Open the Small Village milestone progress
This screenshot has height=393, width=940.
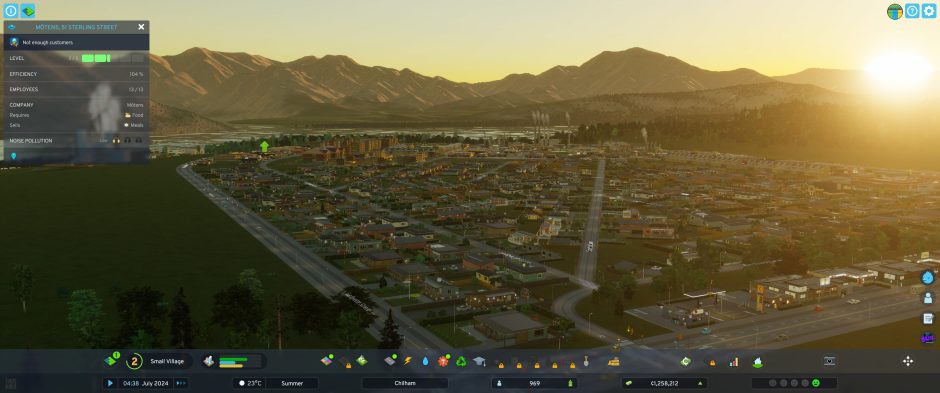click(150, 361)
